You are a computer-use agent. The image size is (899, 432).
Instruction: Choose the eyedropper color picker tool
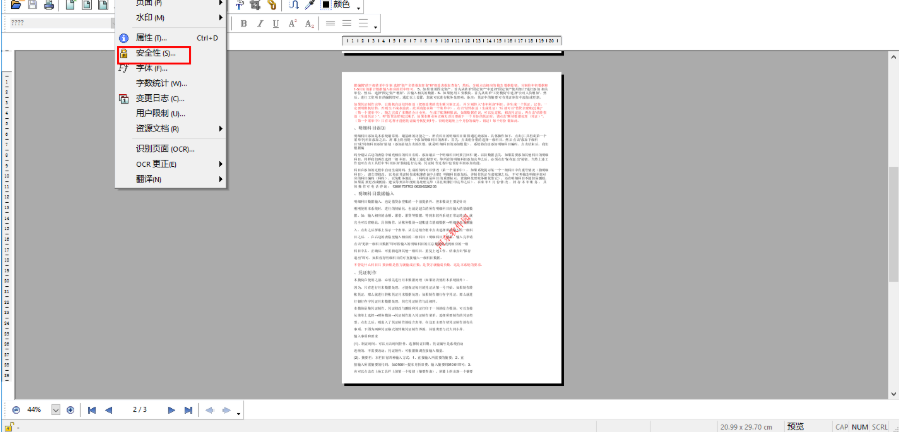[310, 5]
